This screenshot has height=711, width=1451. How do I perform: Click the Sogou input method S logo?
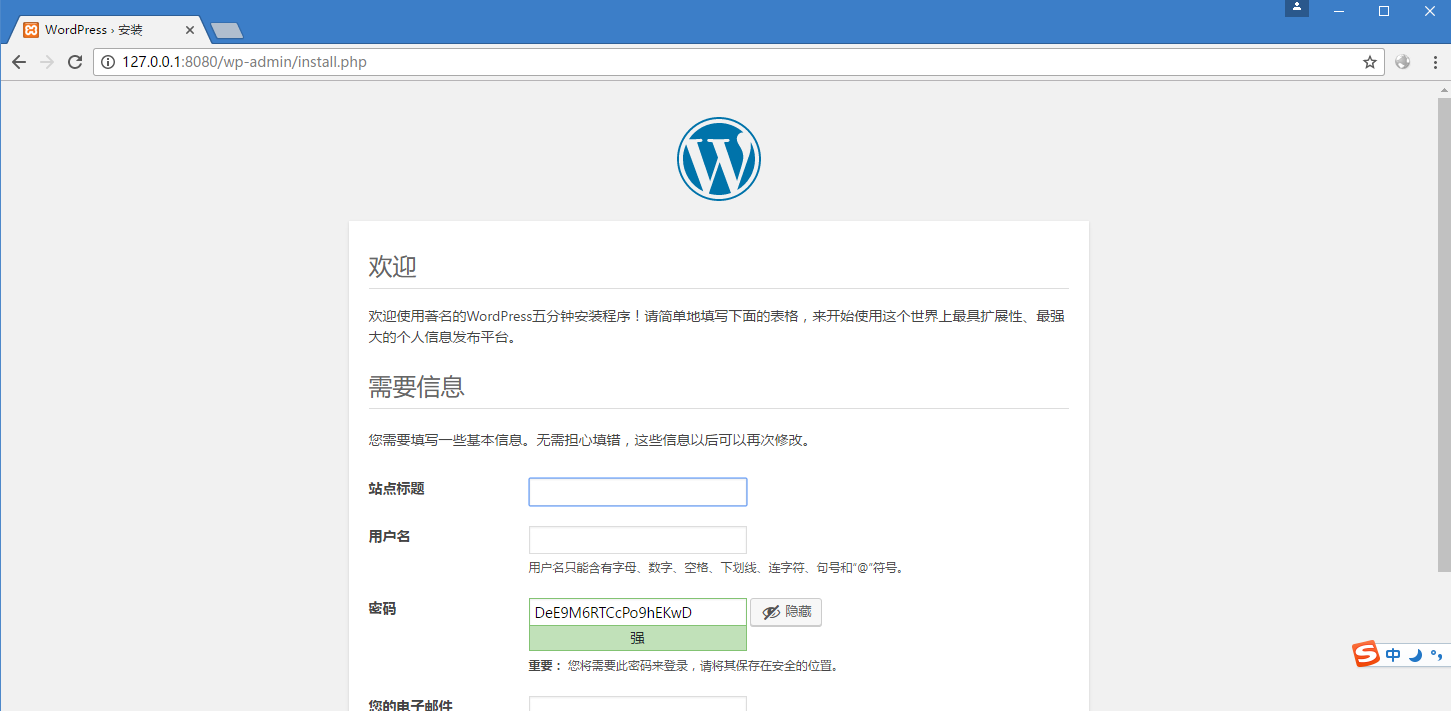1366,654
